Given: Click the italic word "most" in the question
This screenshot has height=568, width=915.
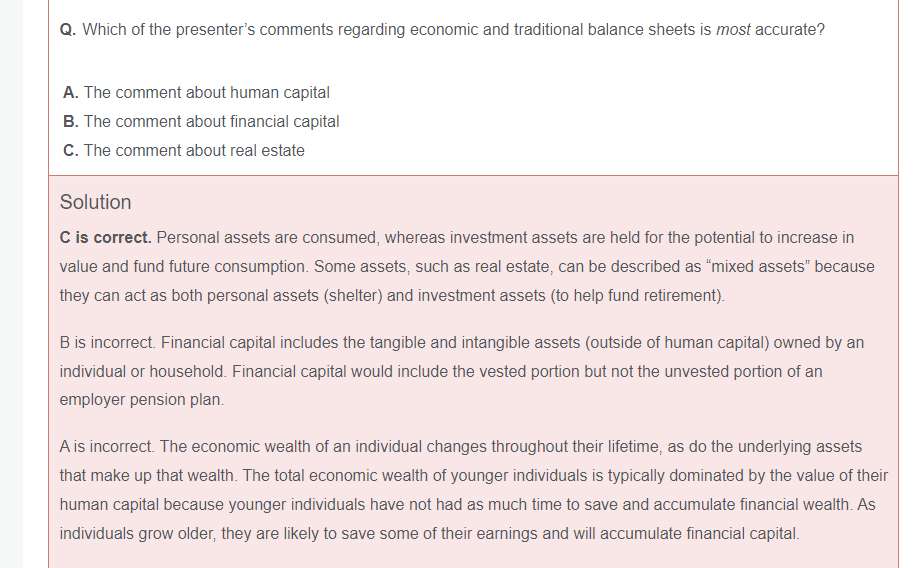Looking at the screenshot, I should (733, 30).
